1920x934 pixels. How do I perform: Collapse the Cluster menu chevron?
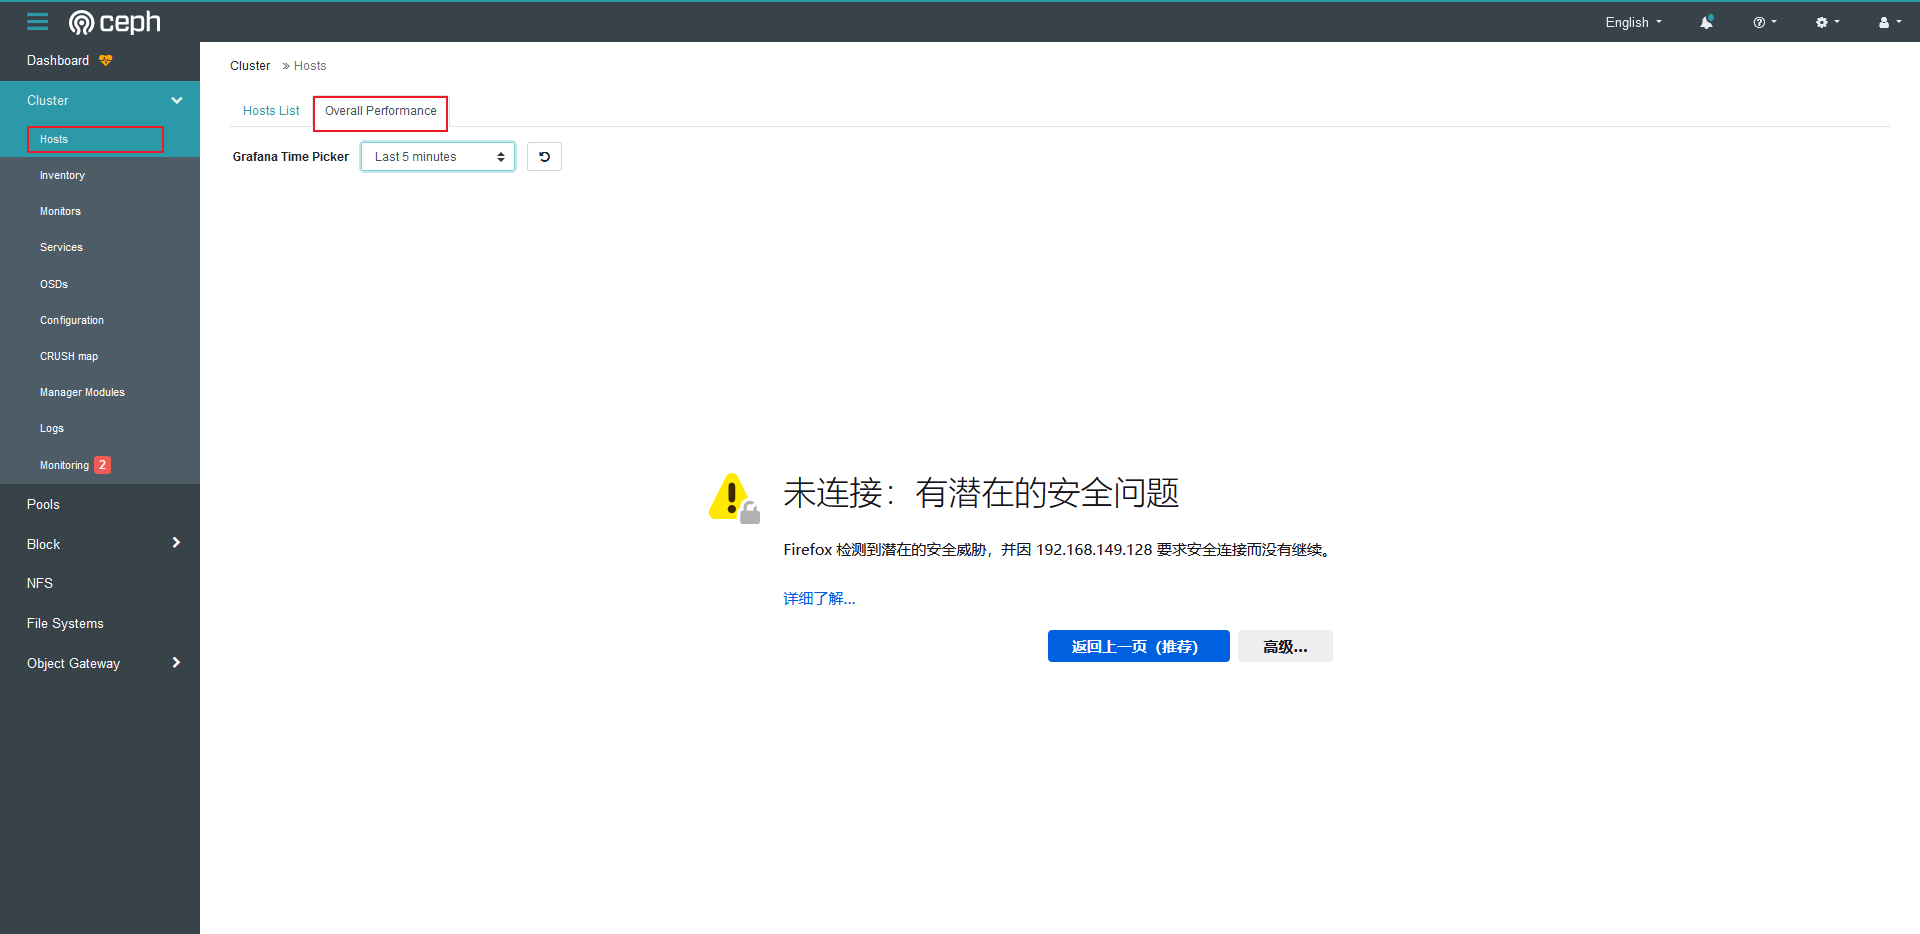(x=177, y=100)
